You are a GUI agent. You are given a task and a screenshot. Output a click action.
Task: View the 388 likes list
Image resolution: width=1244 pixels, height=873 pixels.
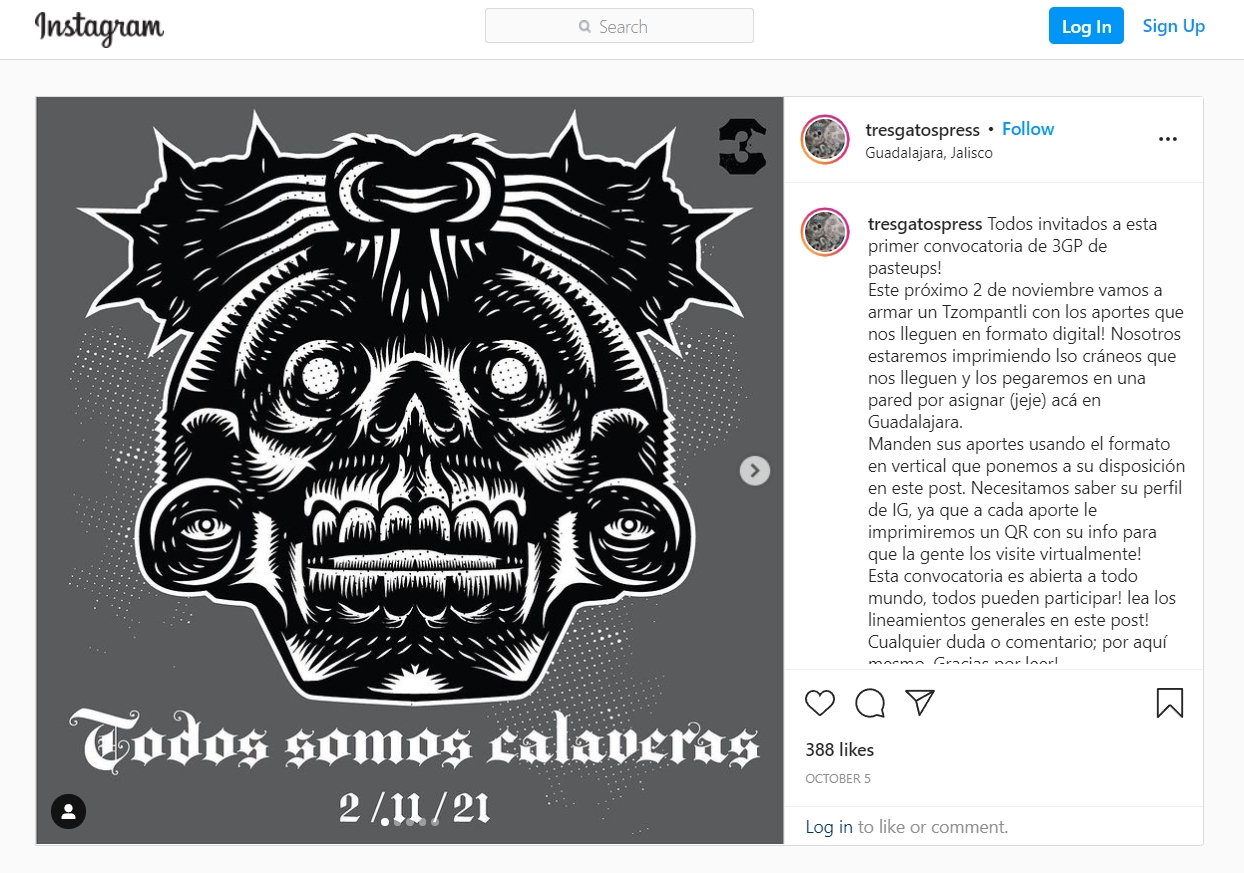pos(840,750)
